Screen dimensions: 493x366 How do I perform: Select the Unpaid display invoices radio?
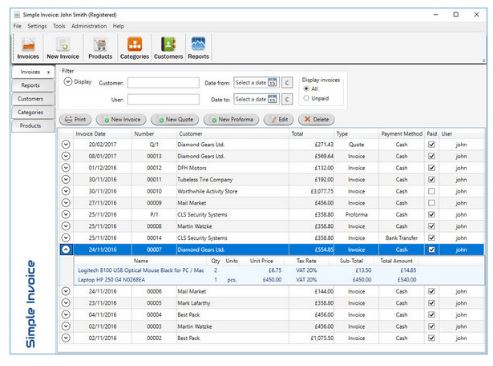[x=306, y=98]
